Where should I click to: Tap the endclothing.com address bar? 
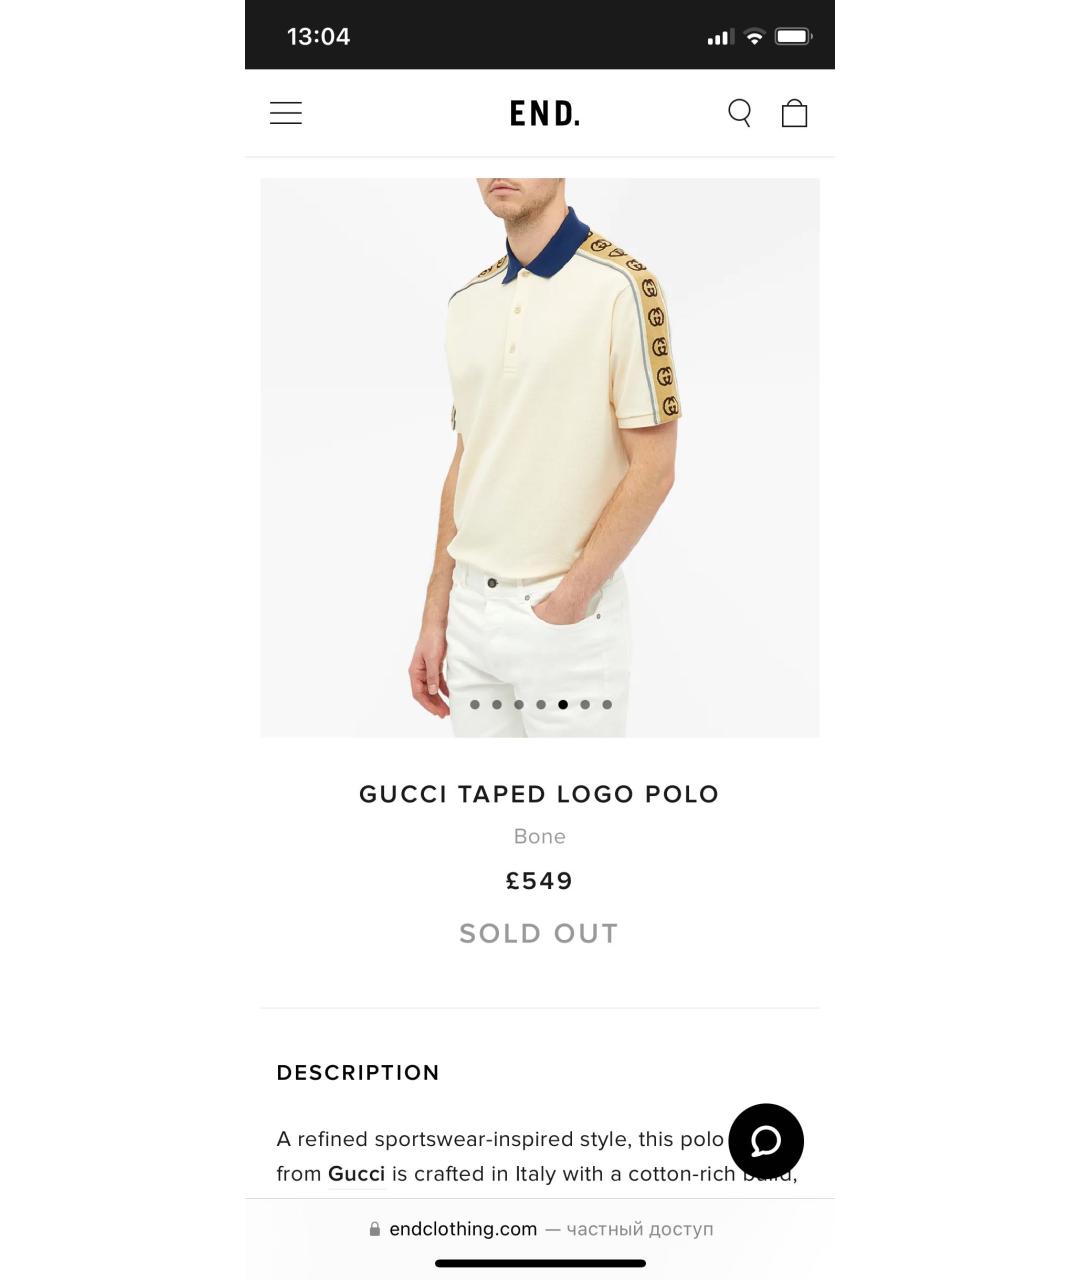pyautogui.click(x=540, y=1229)
